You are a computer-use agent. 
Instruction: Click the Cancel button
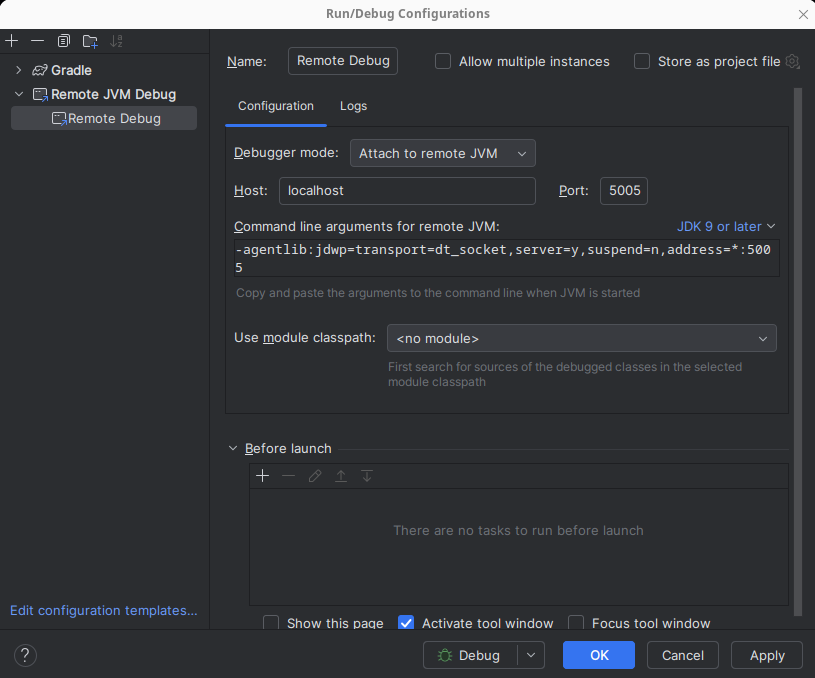coord(682,655)
